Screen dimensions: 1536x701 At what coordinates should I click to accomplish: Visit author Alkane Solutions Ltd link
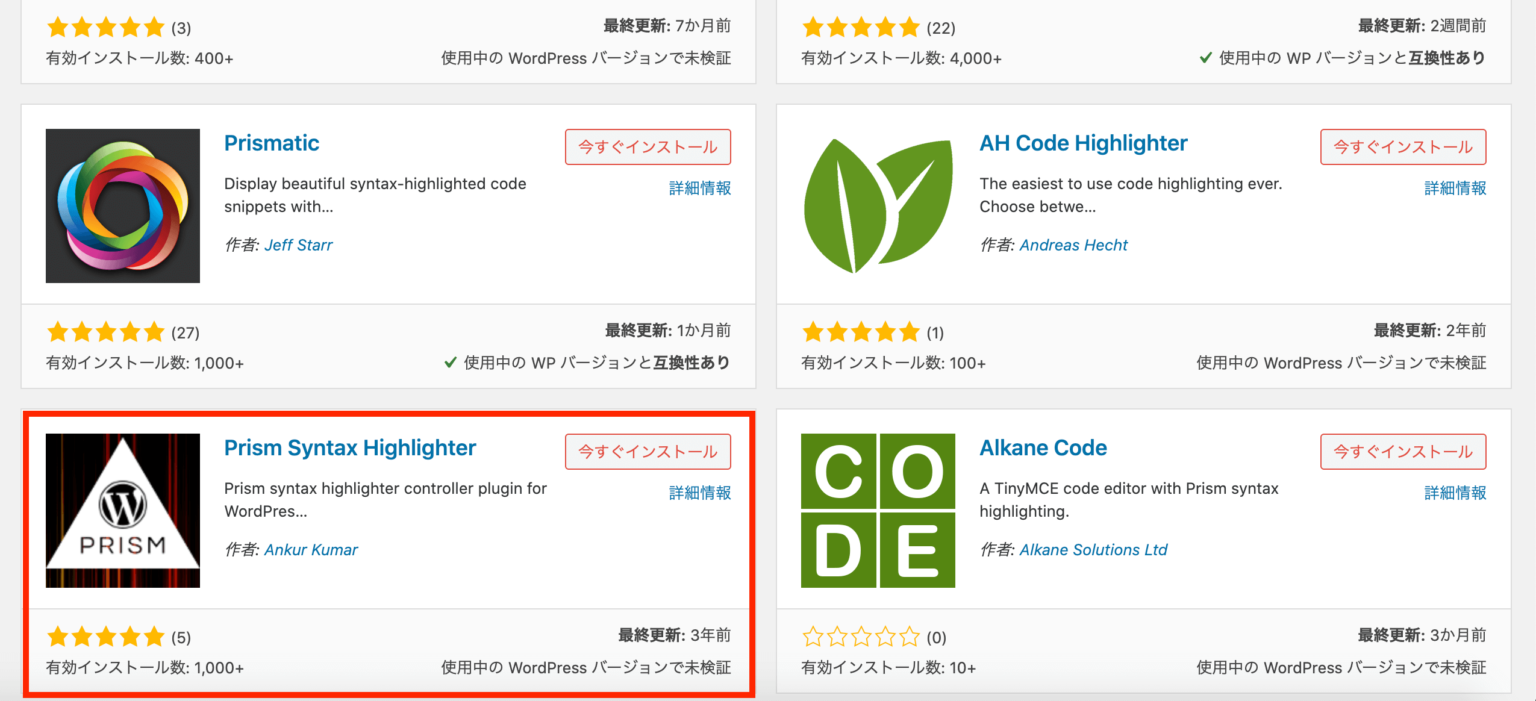coord(1093,550)
